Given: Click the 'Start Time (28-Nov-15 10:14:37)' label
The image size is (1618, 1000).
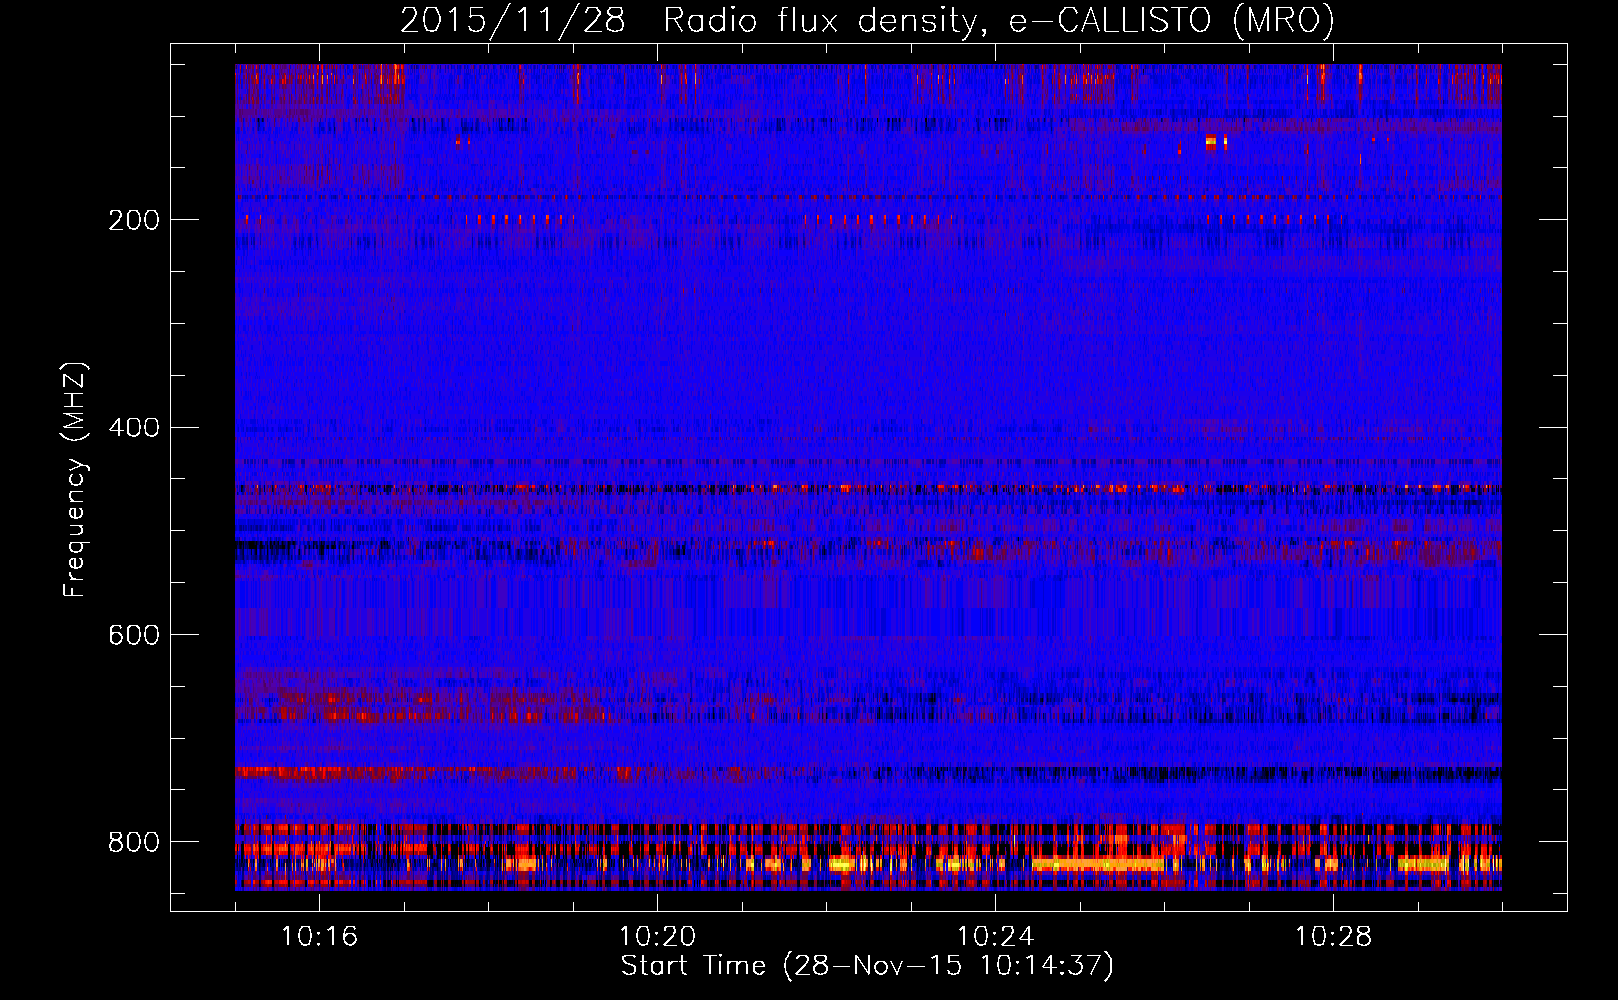Looking at the screenshot, I should point(867,967).
